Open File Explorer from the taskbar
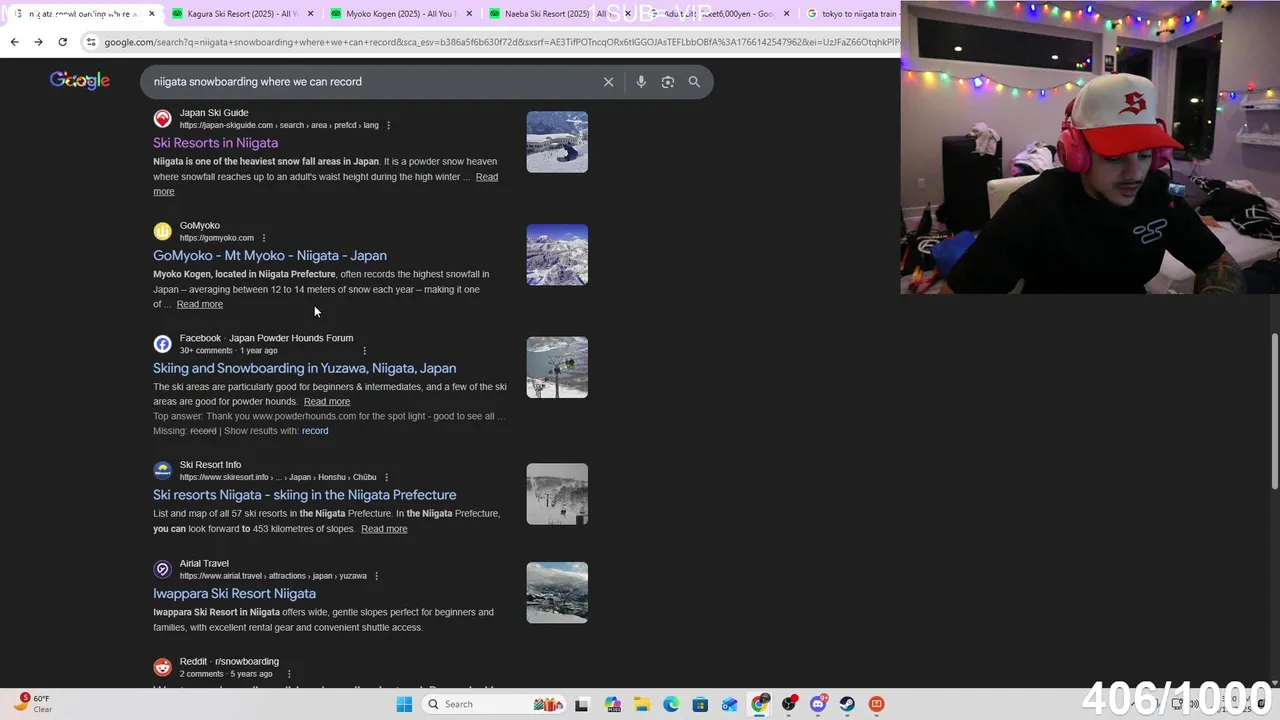This screenshot has width=1280, height=720. pyautogui.click(x=642, y=704)
